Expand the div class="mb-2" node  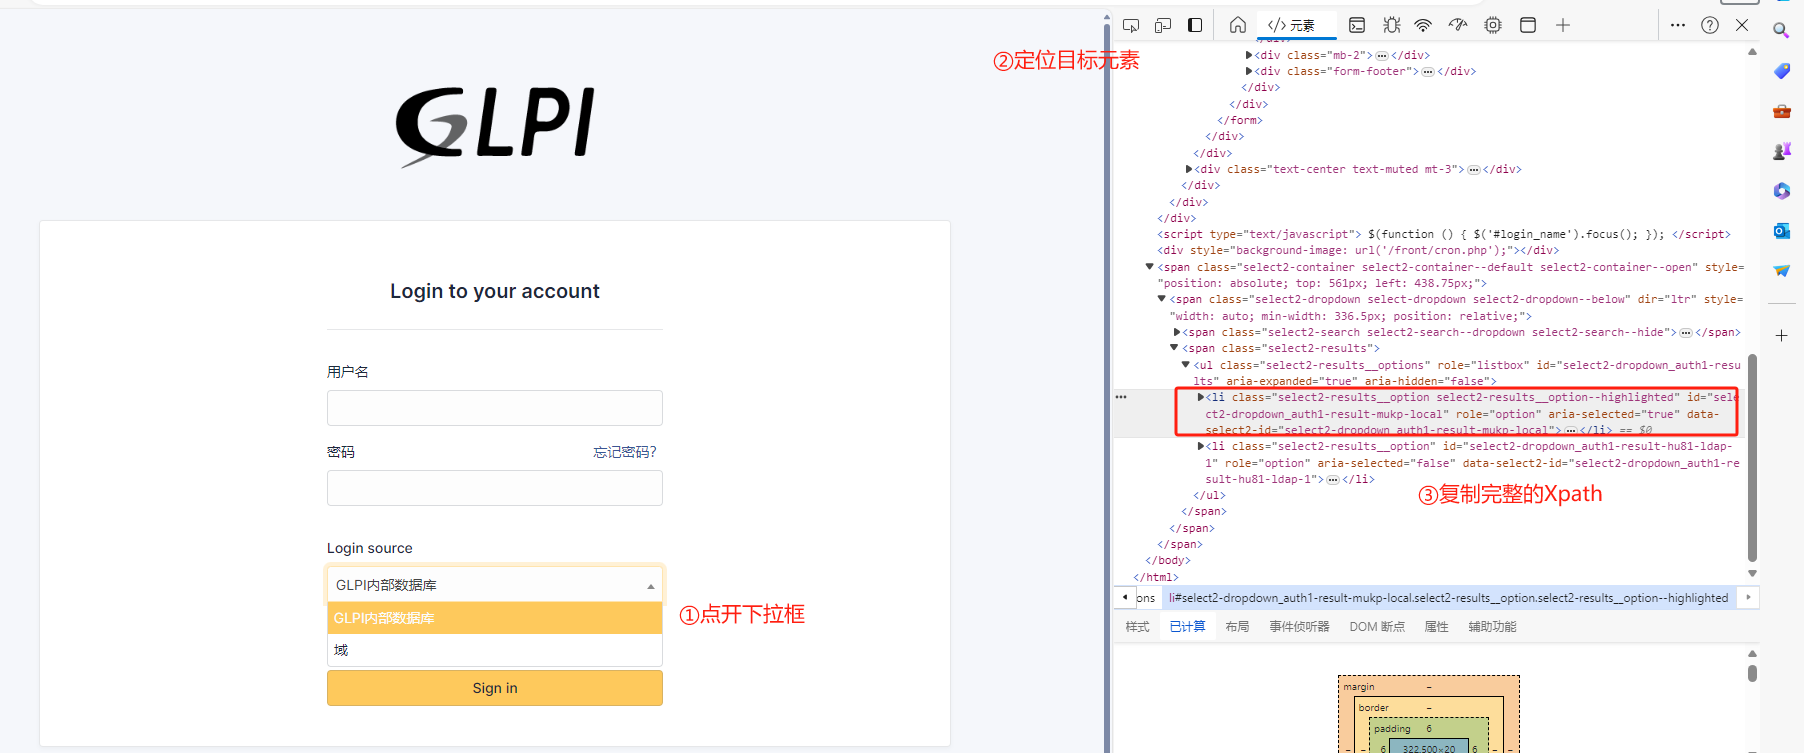pos(1249,55)
